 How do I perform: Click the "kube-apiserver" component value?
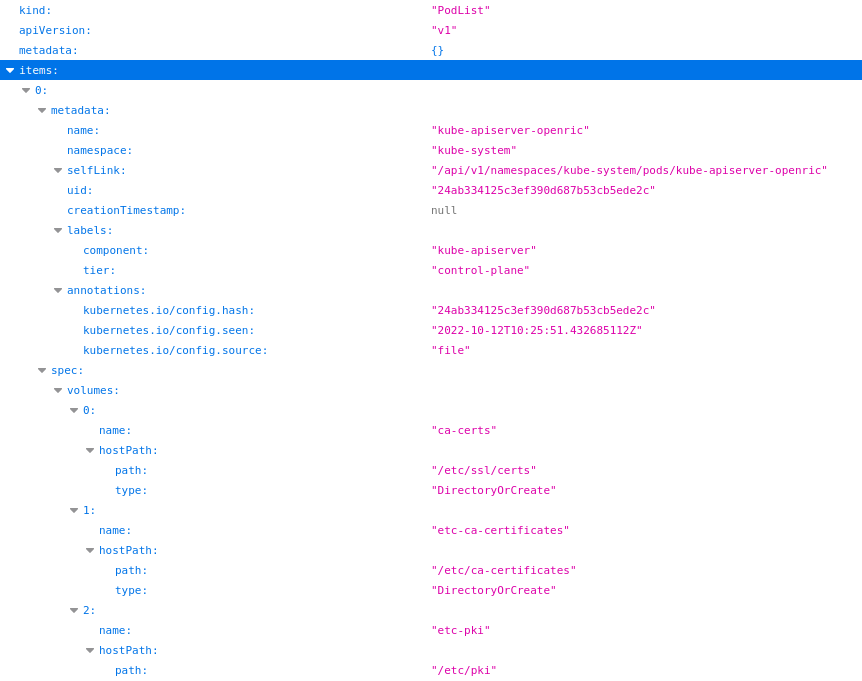tap(483, 251)
